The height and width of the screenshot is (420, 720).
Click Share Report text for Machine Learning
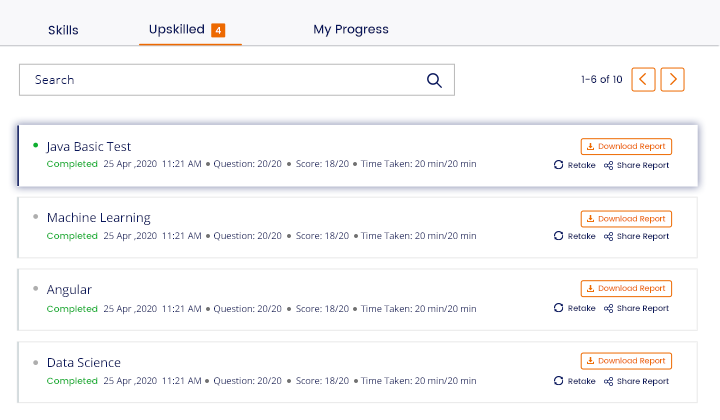(643, 236)
